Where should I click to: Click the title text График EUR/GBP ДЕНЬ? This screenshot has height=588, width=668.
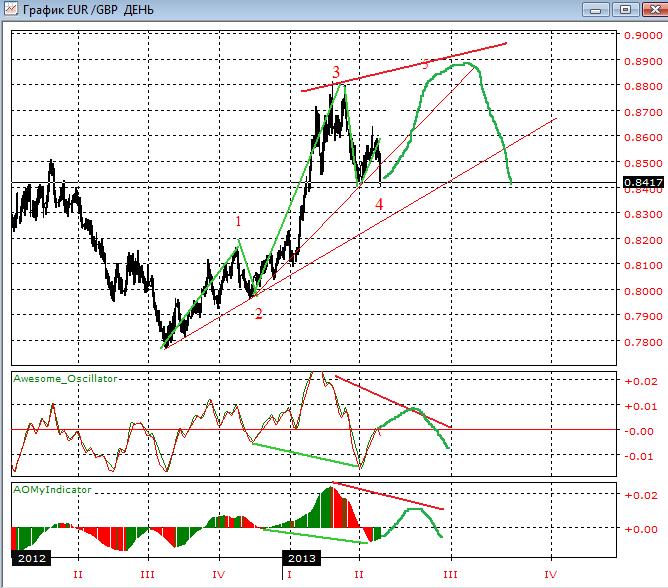pos(88,9)
